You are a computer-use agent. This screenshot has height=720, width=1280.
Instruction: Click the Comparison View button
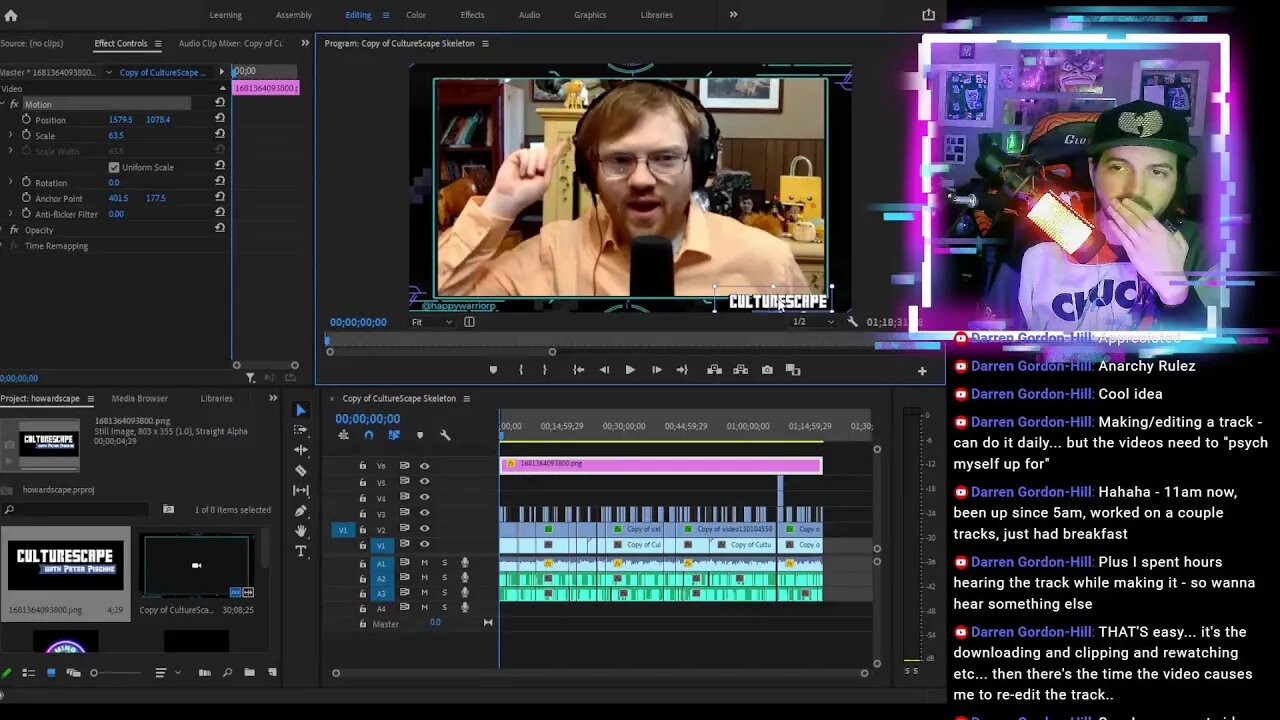[x=793, y=370]
